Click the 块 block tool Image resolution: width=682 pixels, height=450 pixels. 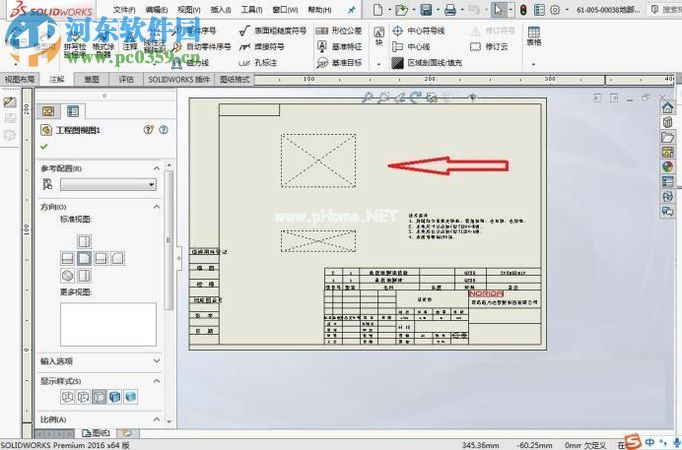click(x=379, y=36)
